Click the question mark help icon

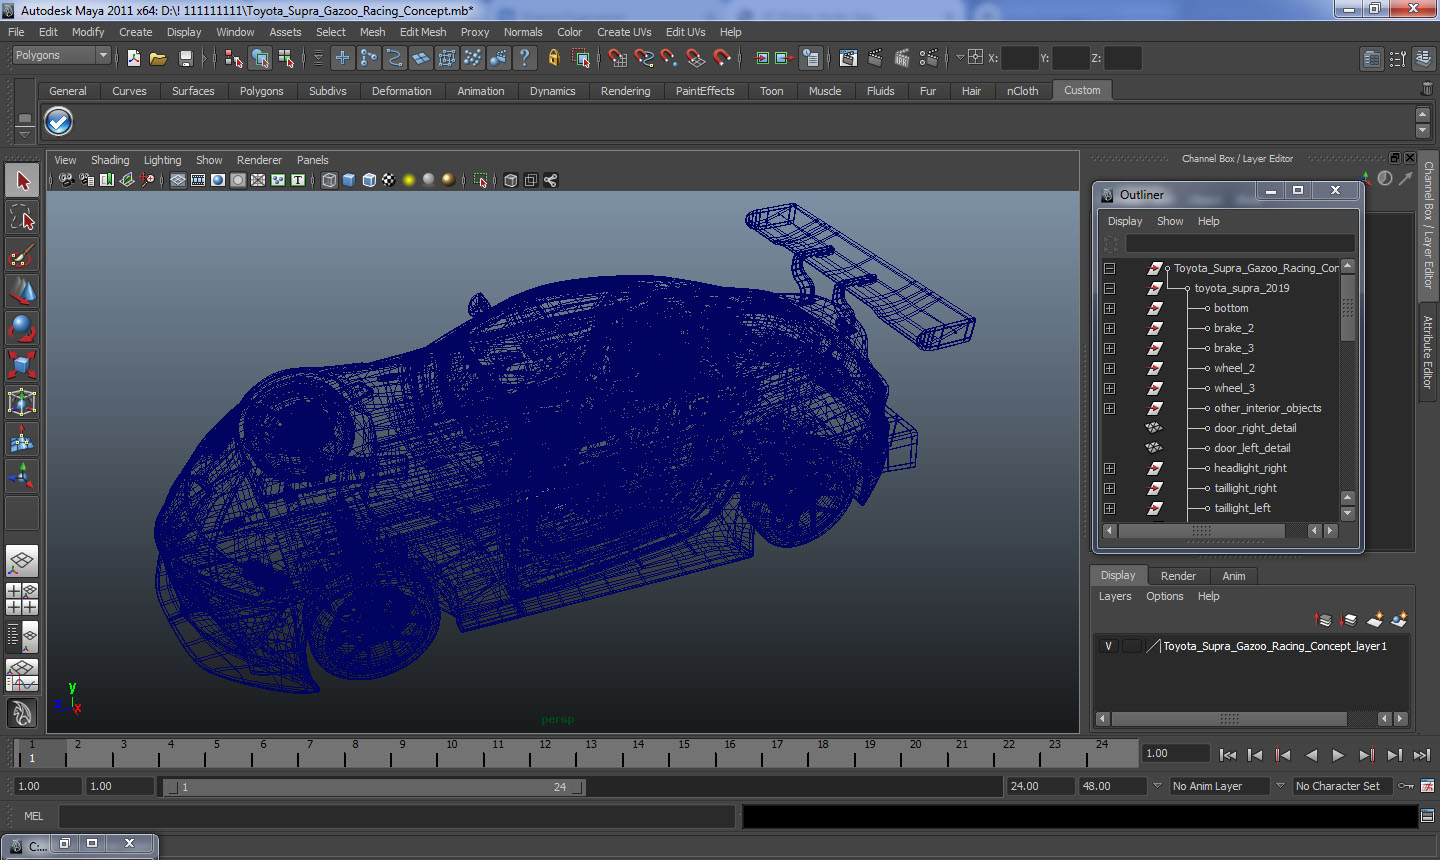click(x=524, y=58)
